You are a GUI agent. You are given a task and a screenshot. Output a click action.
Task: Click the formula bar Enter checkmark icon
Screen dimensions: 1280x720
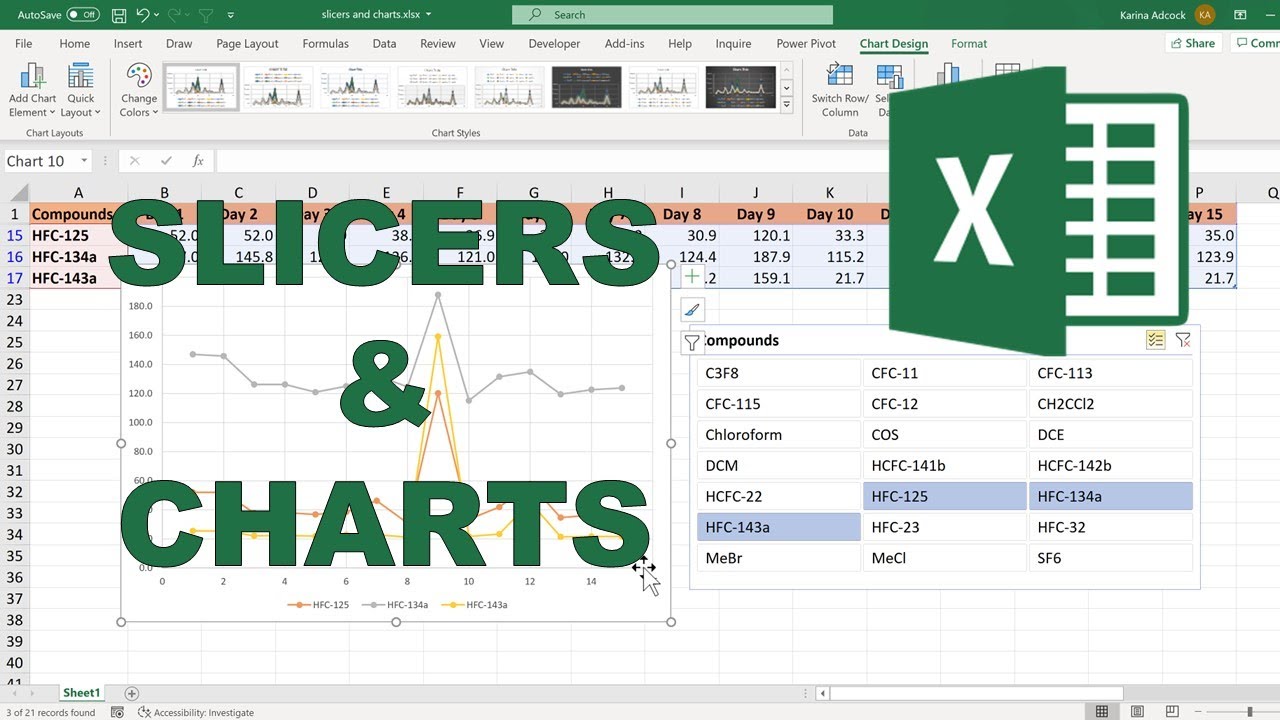coord(166,161)
